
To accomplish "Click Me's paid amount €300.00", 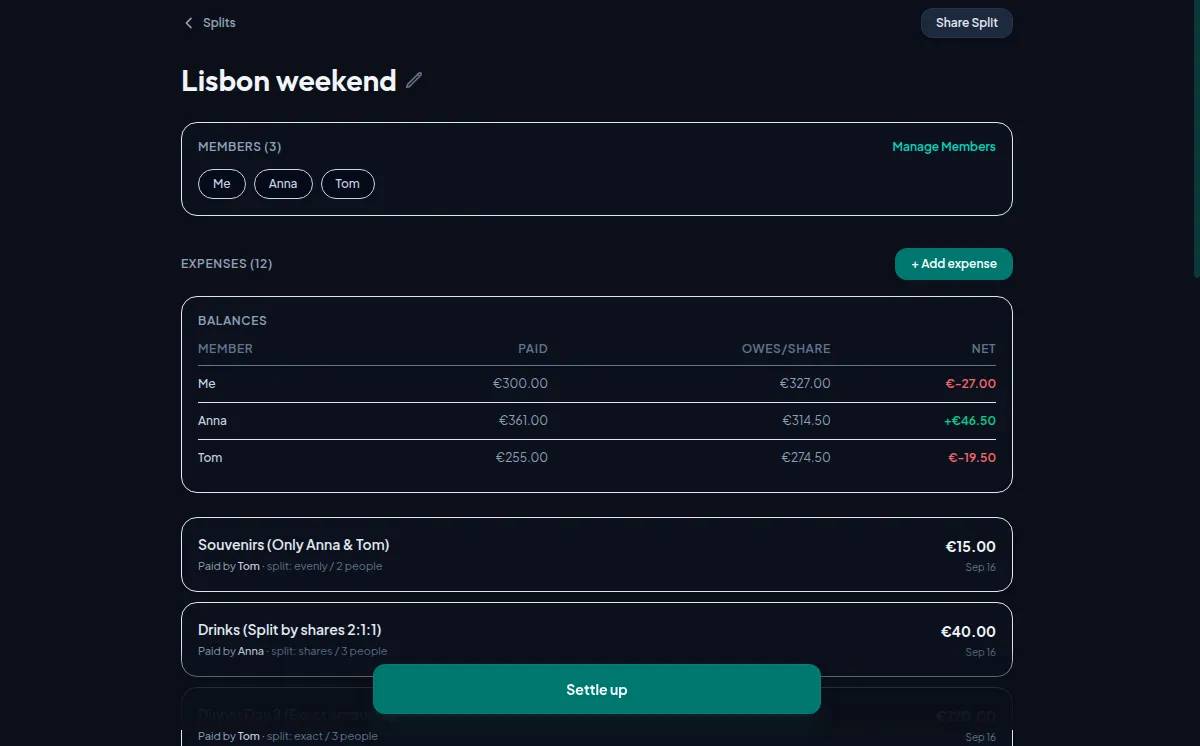I will pos(521,384).
